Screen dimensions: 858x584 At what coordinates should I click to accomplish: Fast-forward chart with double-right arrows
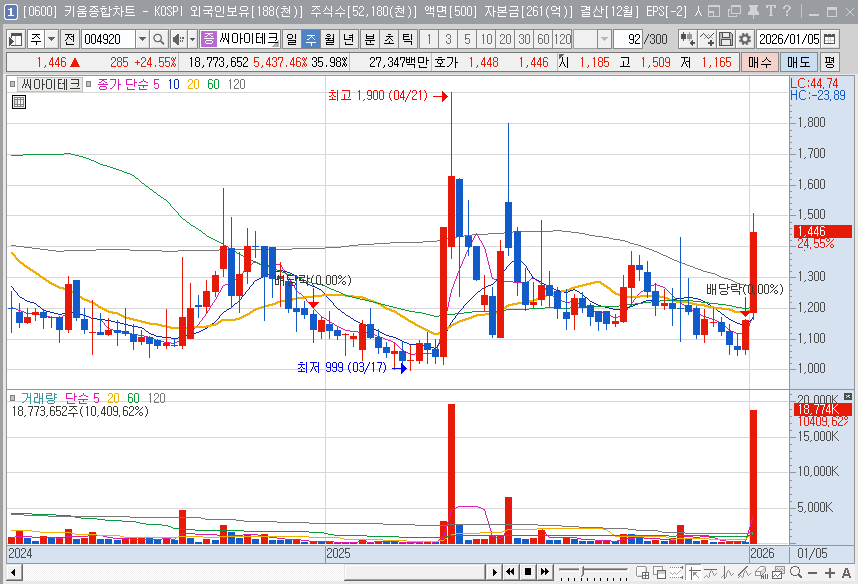(x=544, y=572)
